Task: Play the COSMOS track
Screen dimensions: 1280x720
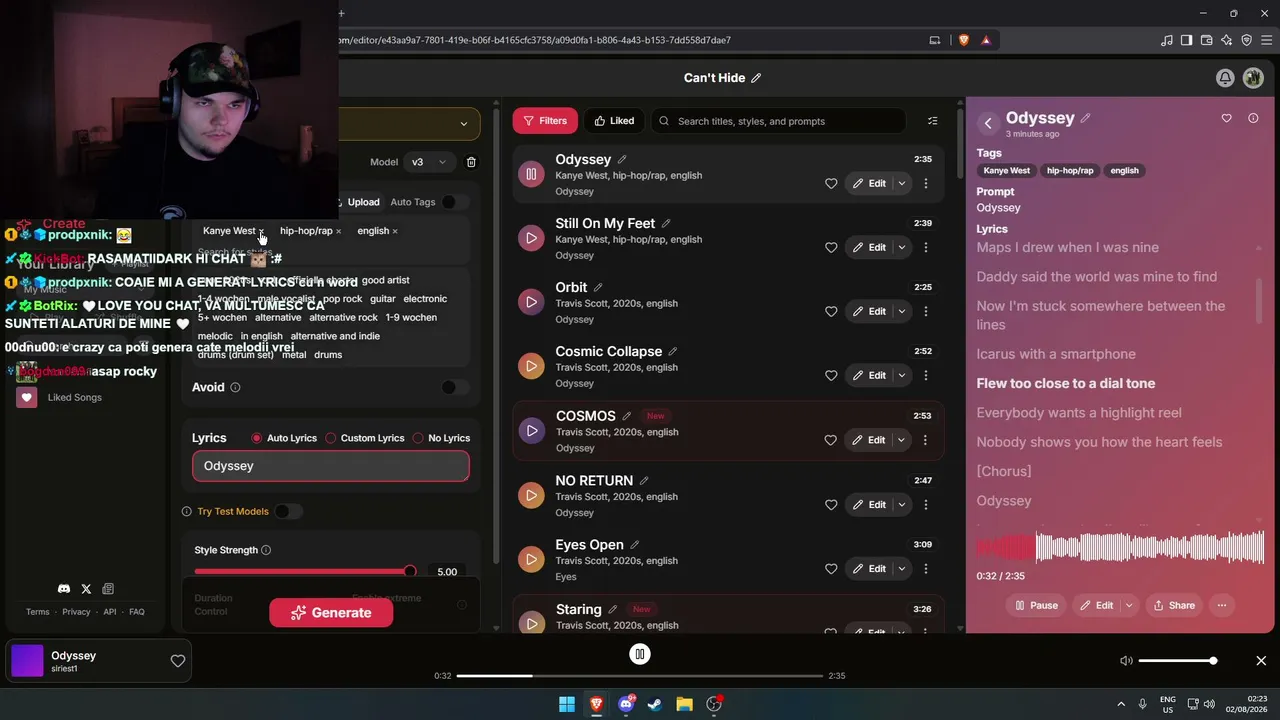Action: click(x=531, y=431)
